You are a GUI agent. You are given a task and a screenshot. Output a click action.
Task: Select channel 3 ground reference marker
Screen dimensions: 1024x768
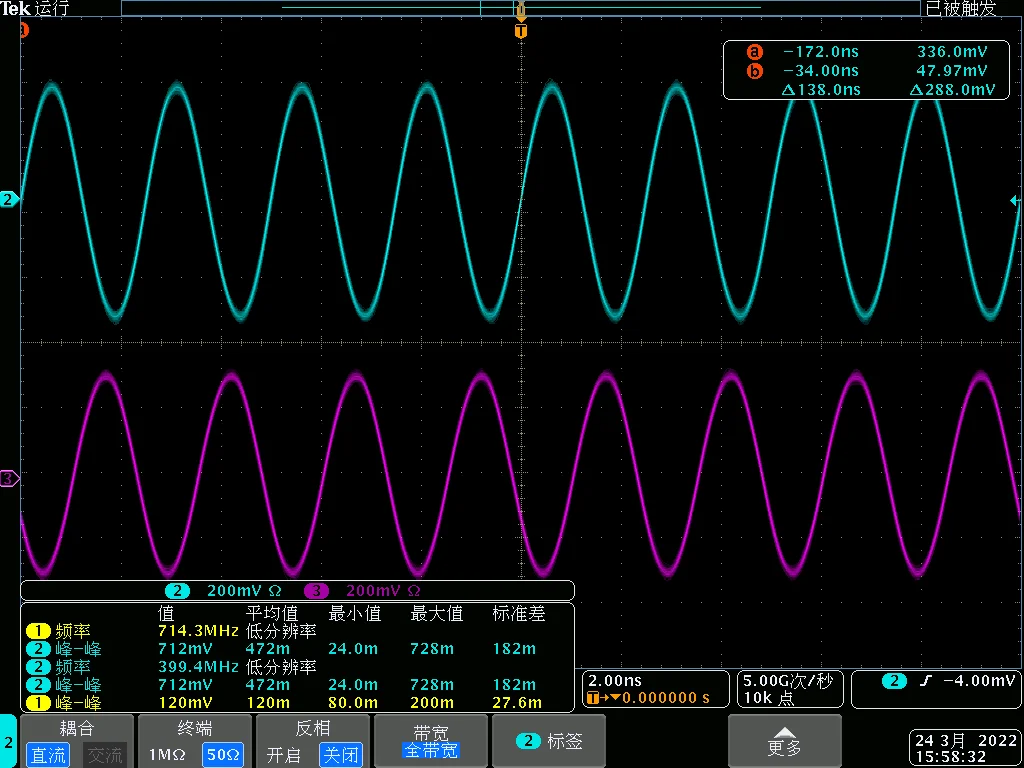[x=9, y=479]
